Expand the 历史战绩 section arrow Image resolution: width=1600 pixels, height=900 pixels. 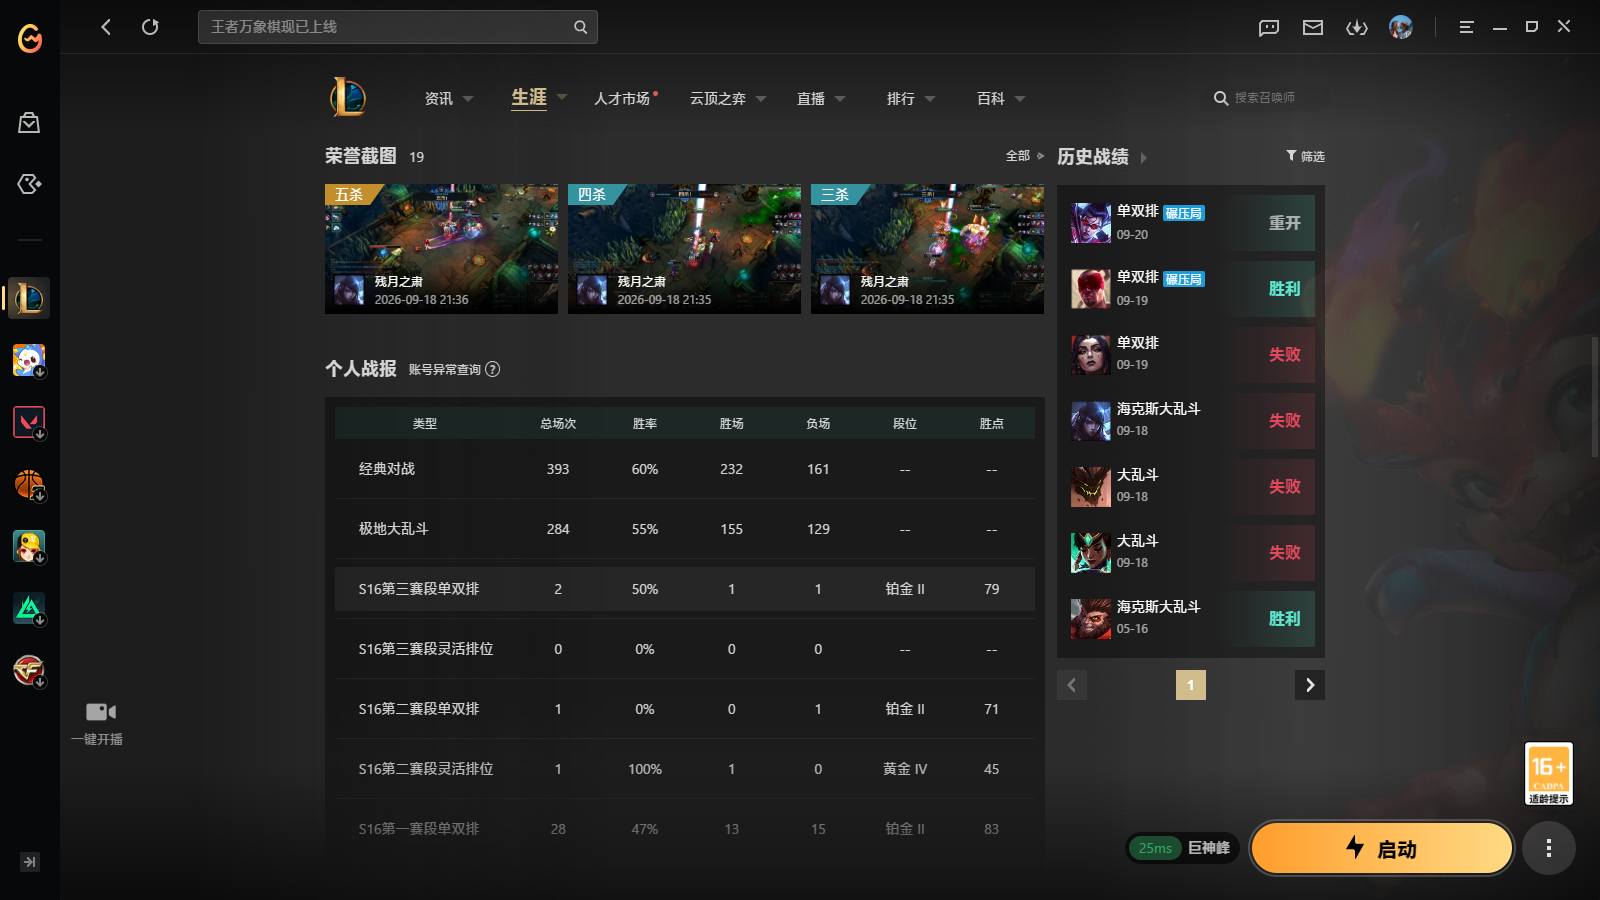coord(1144,157)
